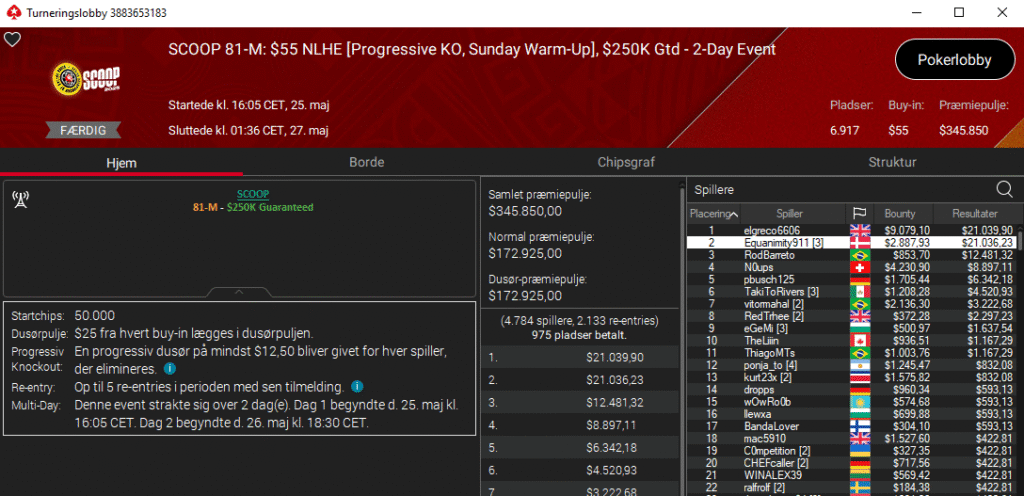
Task: Select player row RodBarreto
Action: point(852,255)
